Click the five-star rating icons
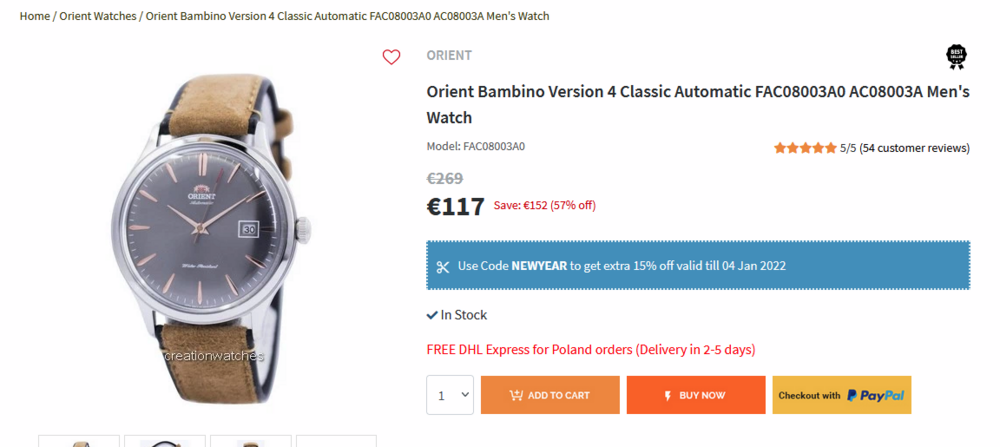Screen dimensions: 1000x447 click(805, 148)
